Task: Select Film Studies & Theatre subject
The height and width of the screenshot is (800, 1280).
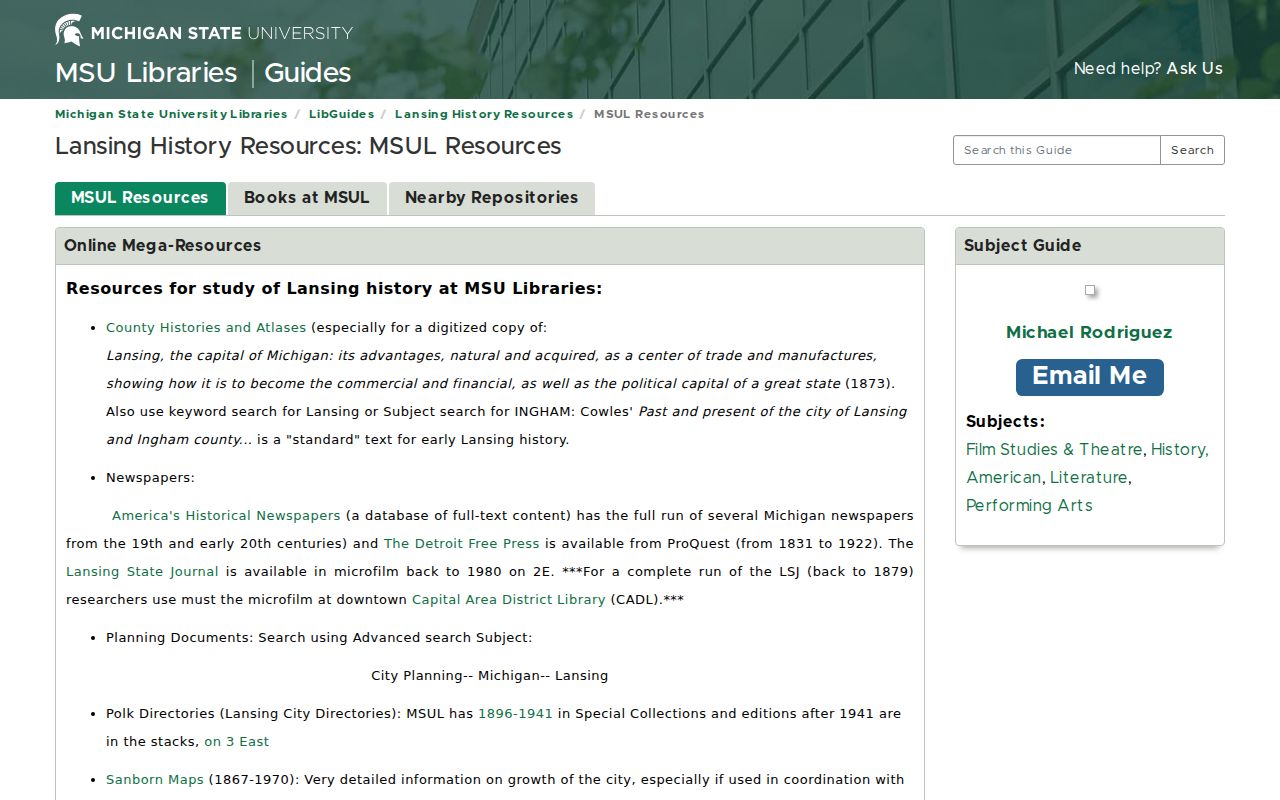Action: [1054, 449]
